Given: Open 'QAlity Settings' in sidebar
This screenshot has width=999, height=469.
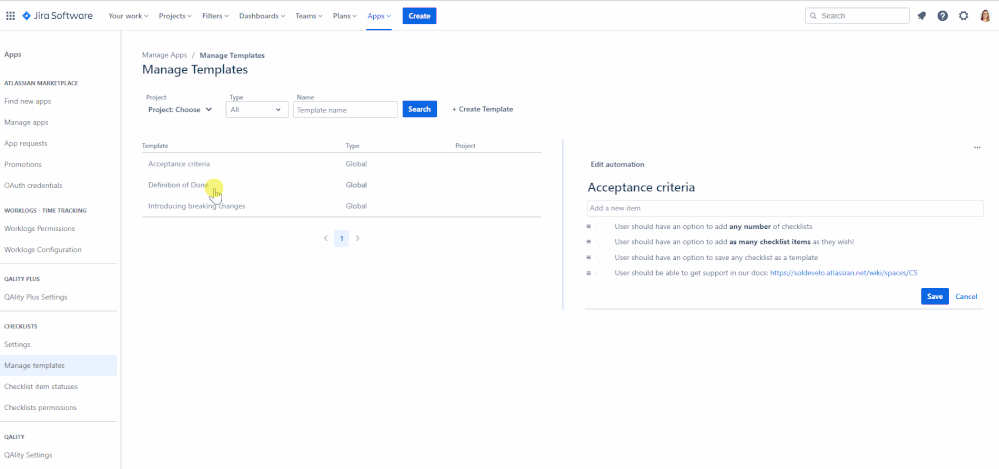Looking at the screenshot, I should click(x=28, y=455).
